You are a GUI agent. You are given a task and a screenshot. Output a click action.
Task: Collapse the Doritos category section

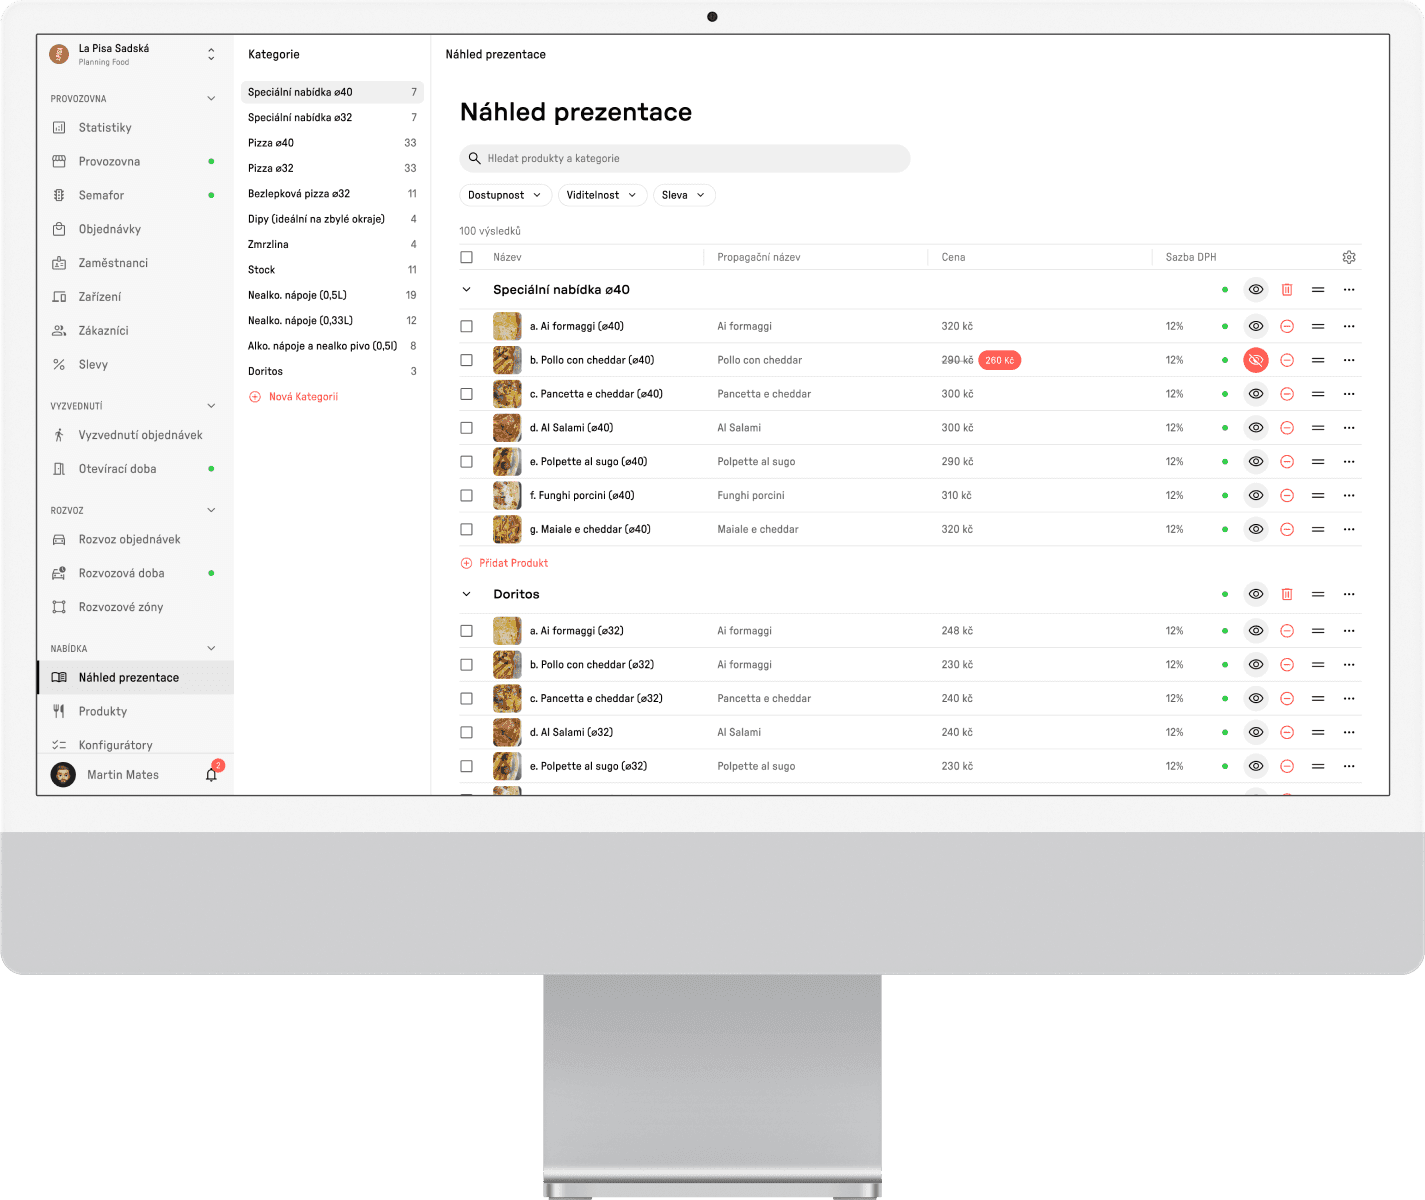tap(466, 594)
